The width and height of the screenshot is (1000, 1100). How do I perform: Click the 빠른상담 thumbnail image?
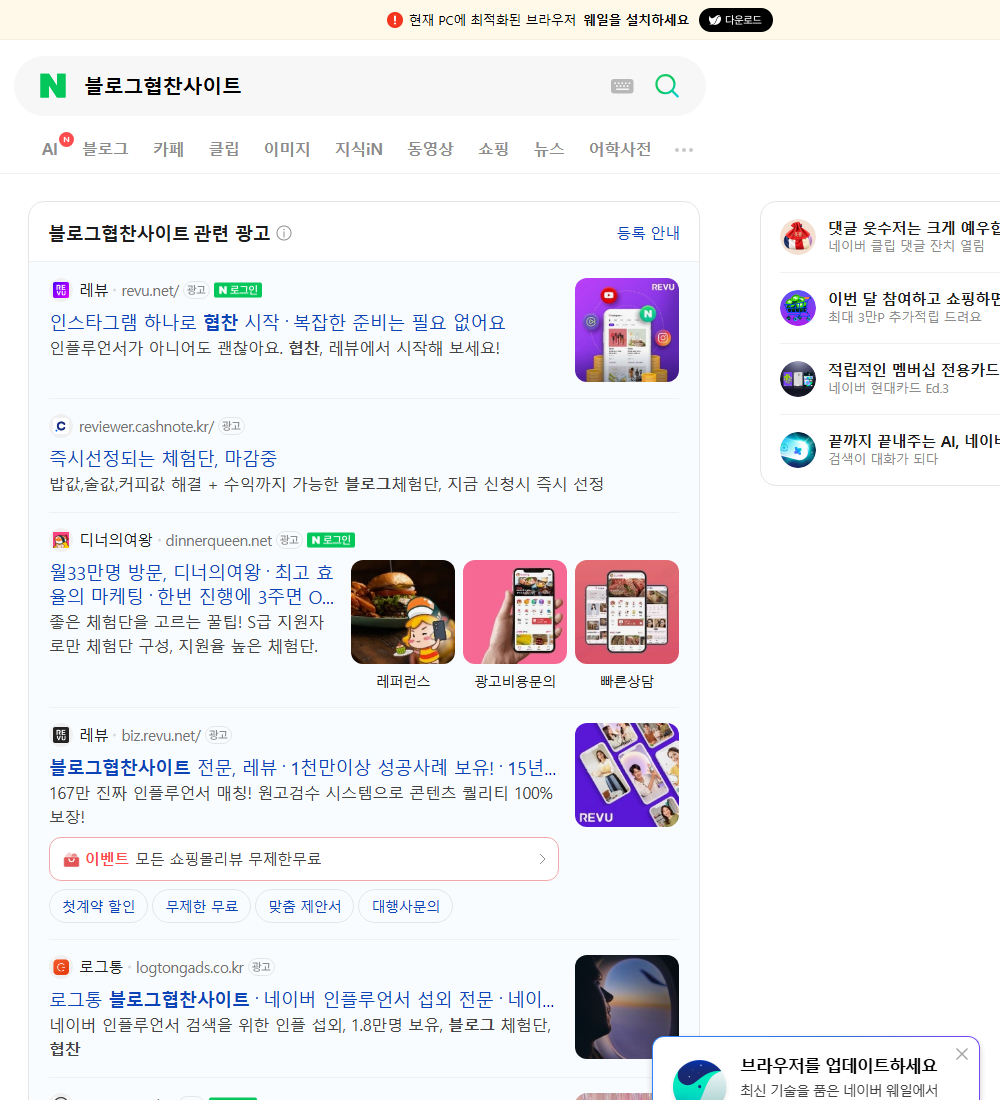pos(627,612)
